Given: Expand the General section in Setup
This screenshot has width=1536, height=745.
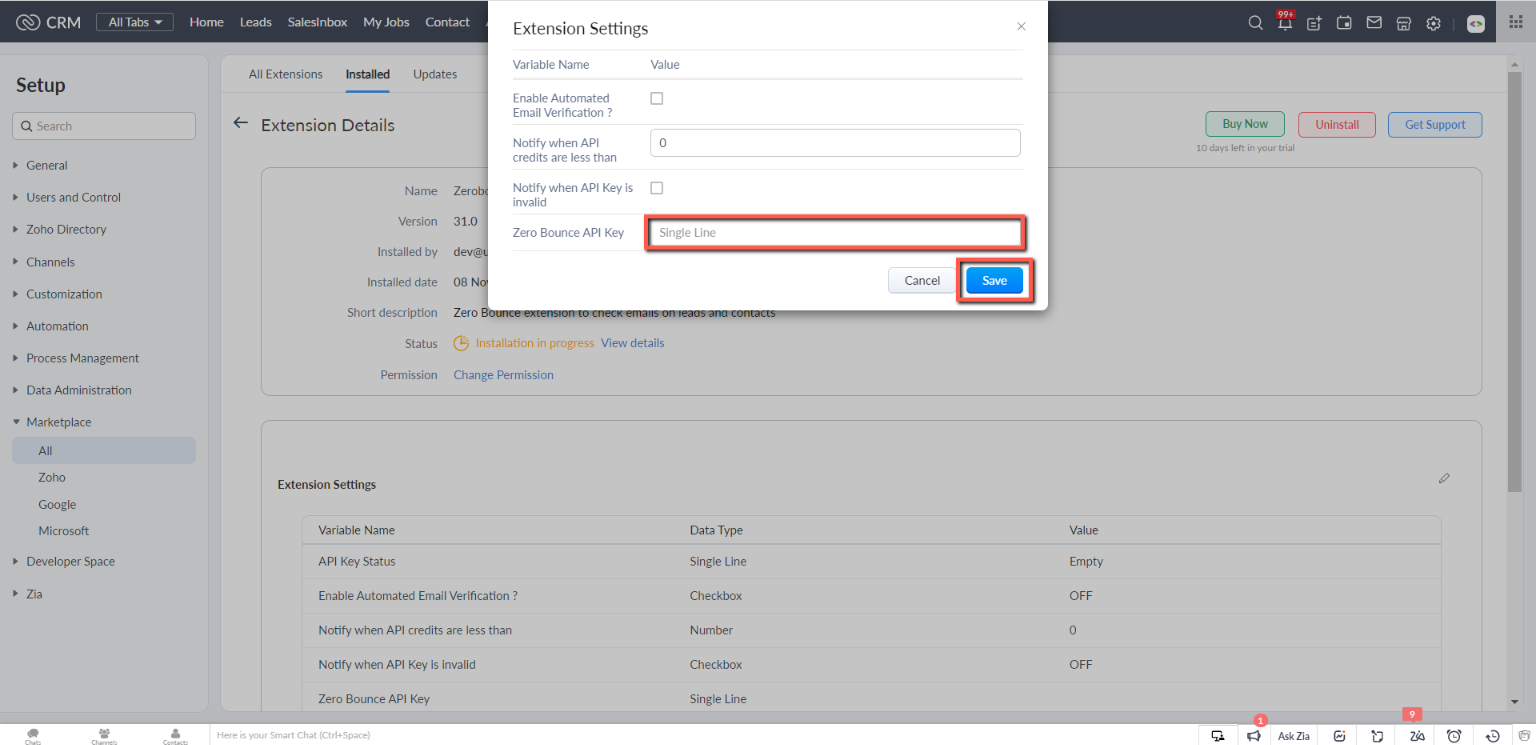Looking at the screenshot, I should point(47,165).
